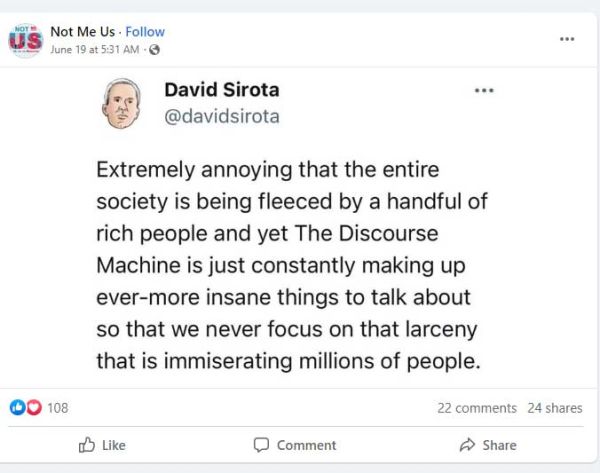Click the blue Like reaction icon
The image size is (600, 473).
(16, 408)
